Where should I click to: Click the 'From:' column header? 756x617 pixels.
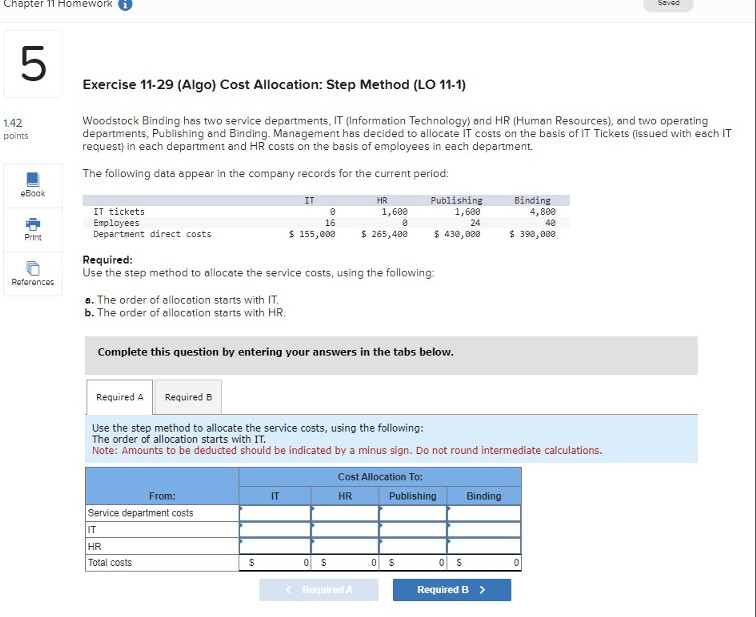click(x=162, y=496)
